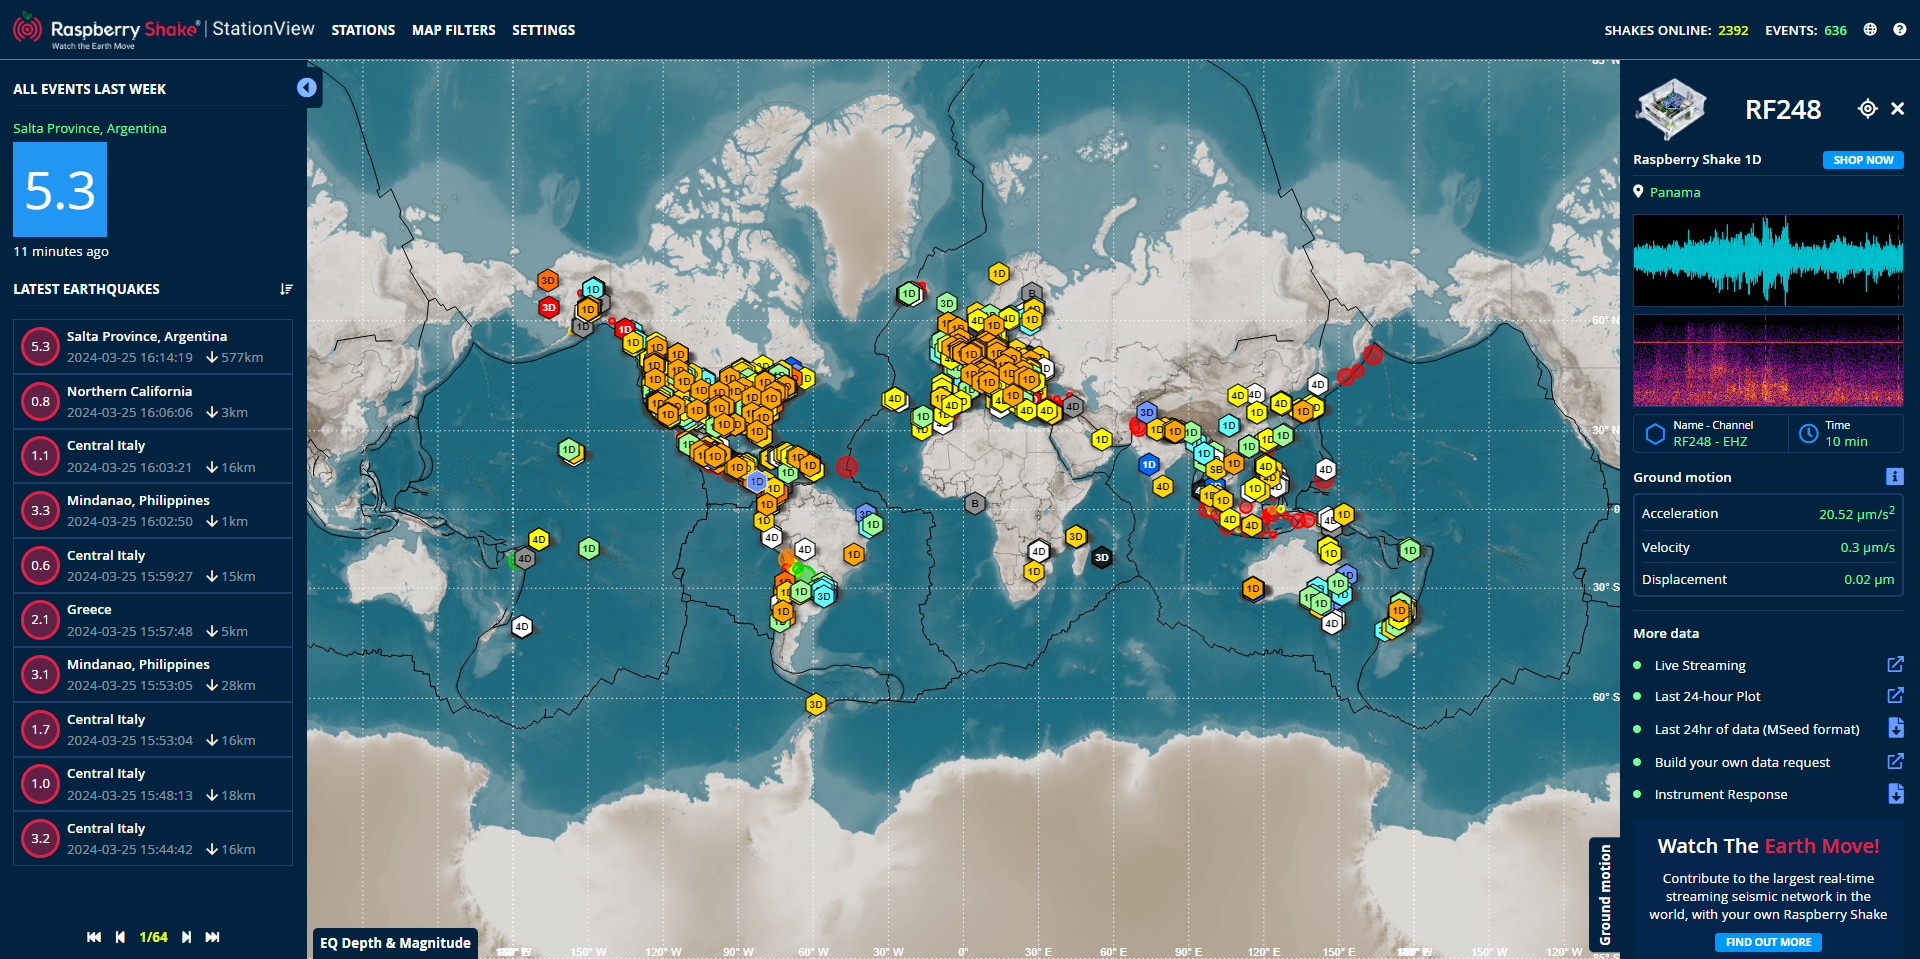Screen dimensions: 1920x959
Task: Close the RF248 station panel
Action: tap(1897, 109)
